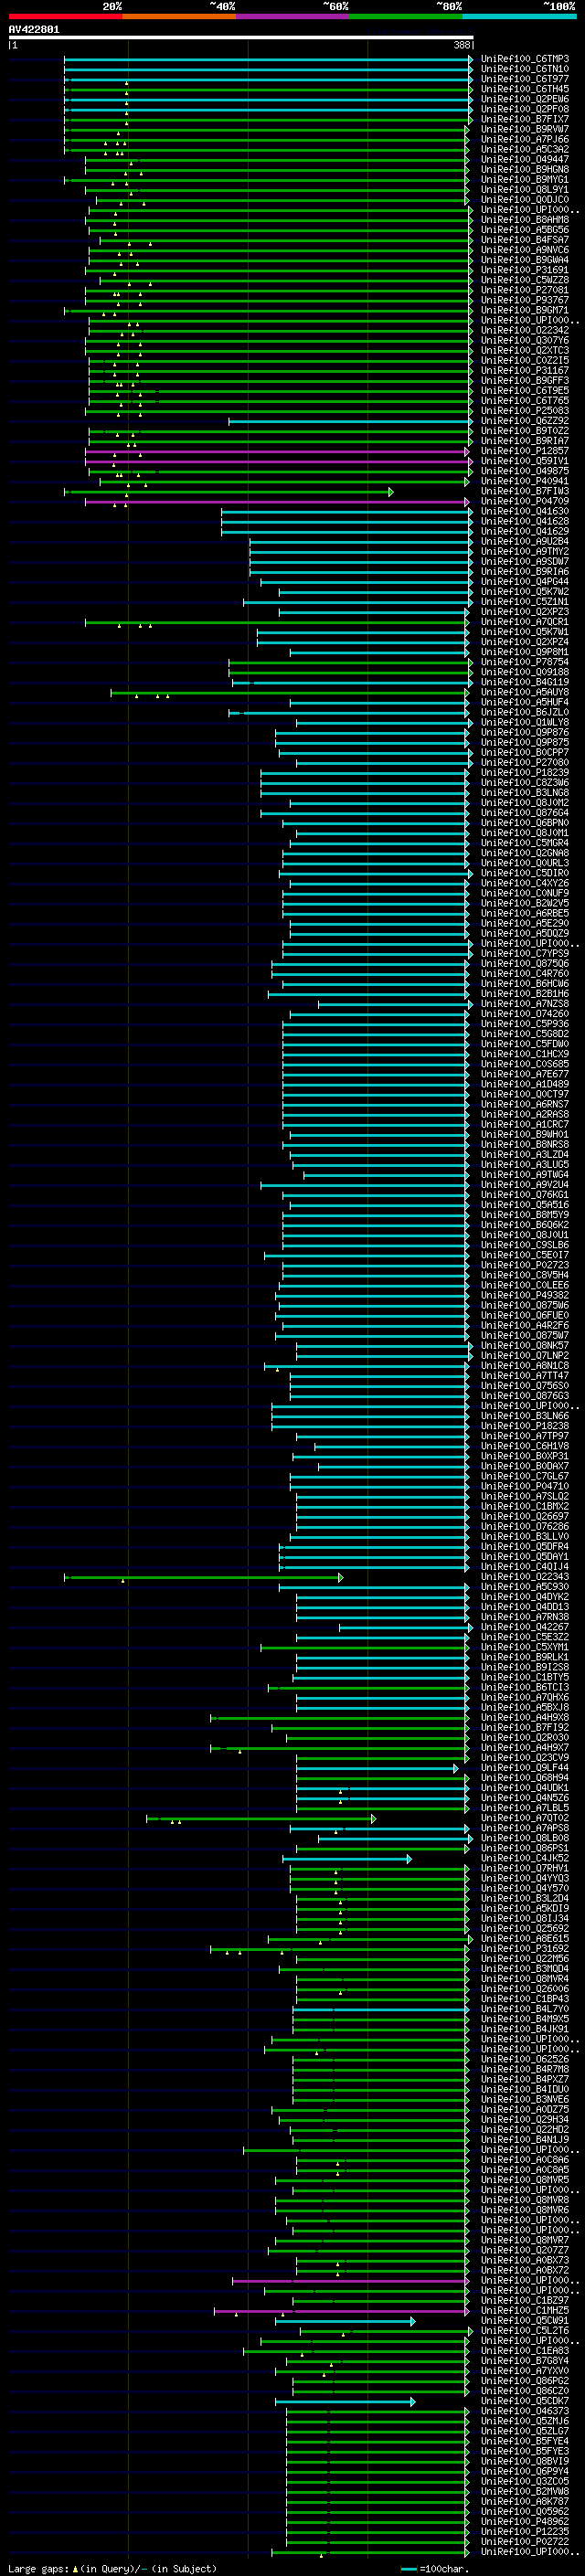Open the UniRef100_A9TMY2 hit
This screenshot has width=585, height=2576.
525,552
